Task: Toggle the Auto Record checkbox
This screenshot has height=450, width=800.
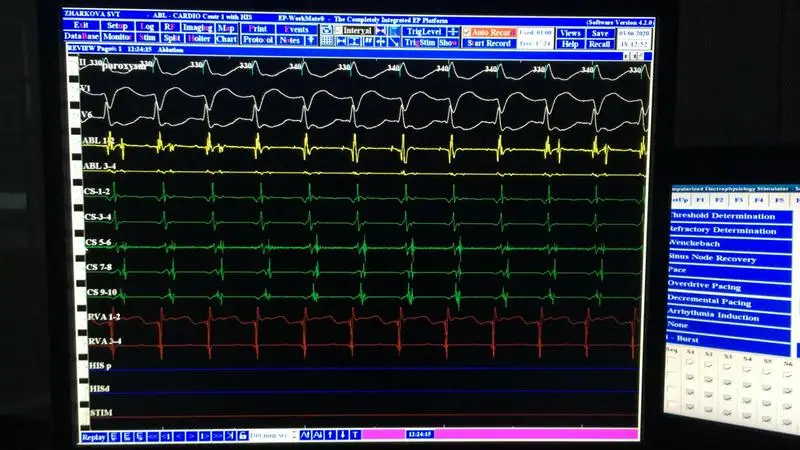Action: (467, 32)
